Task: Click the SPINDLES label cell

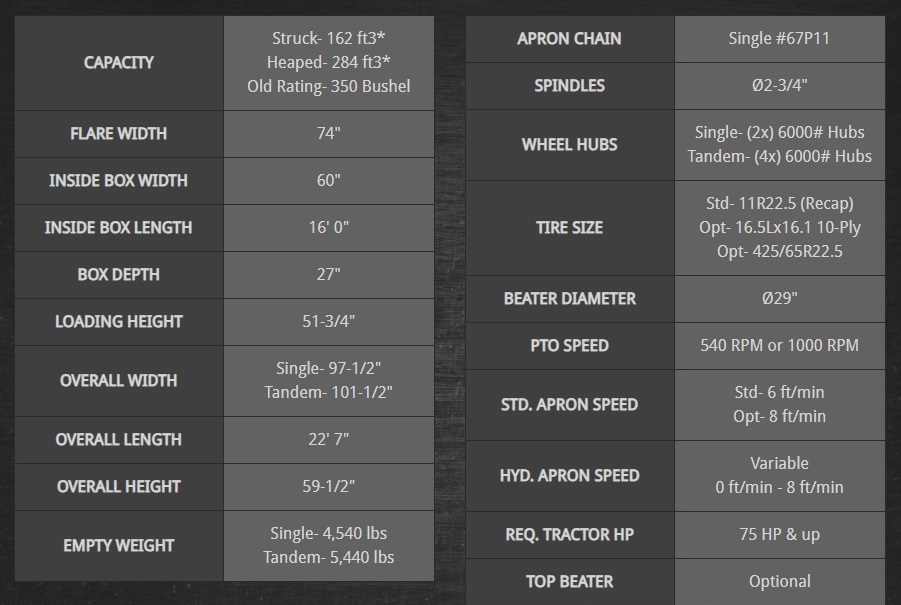Action: tap(569, 86)
